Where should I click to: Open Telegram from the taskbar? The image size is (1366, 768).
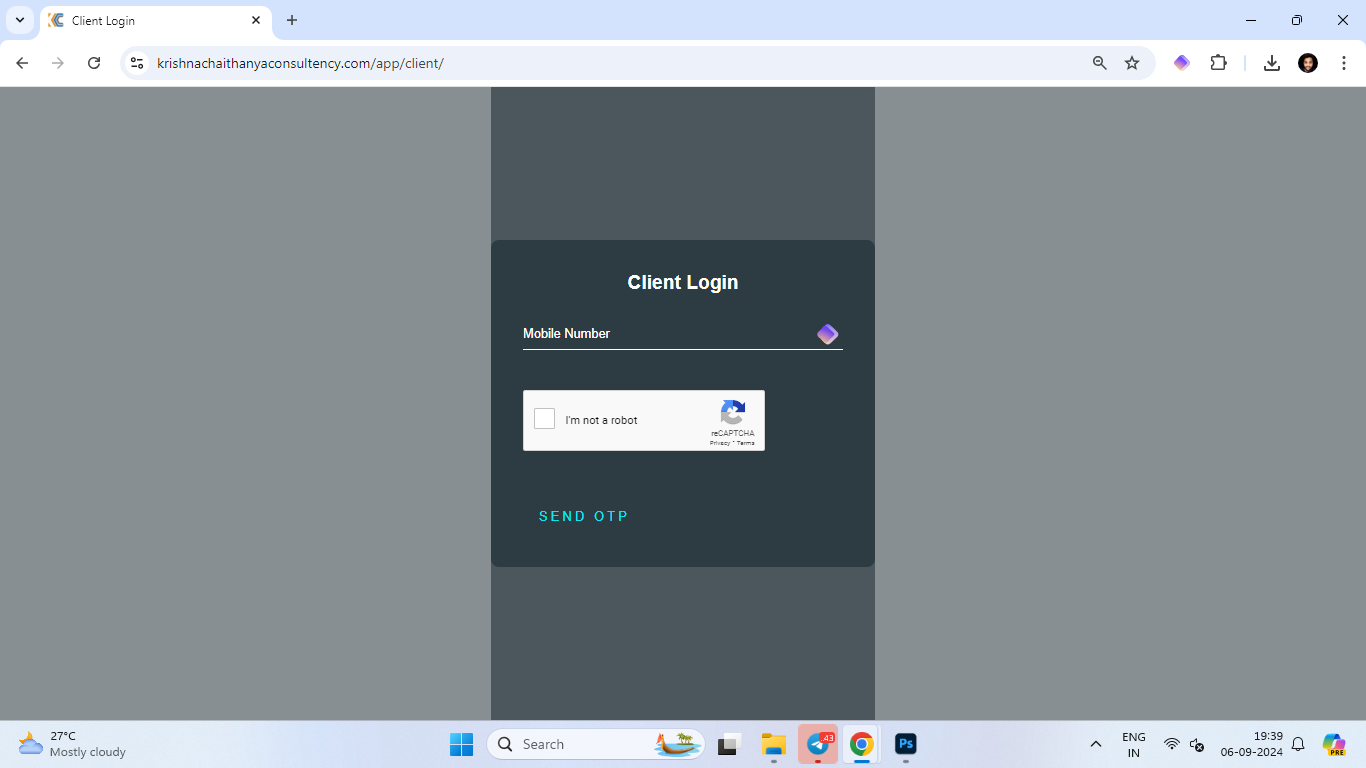pyautogui.click(x=818, y=744)
